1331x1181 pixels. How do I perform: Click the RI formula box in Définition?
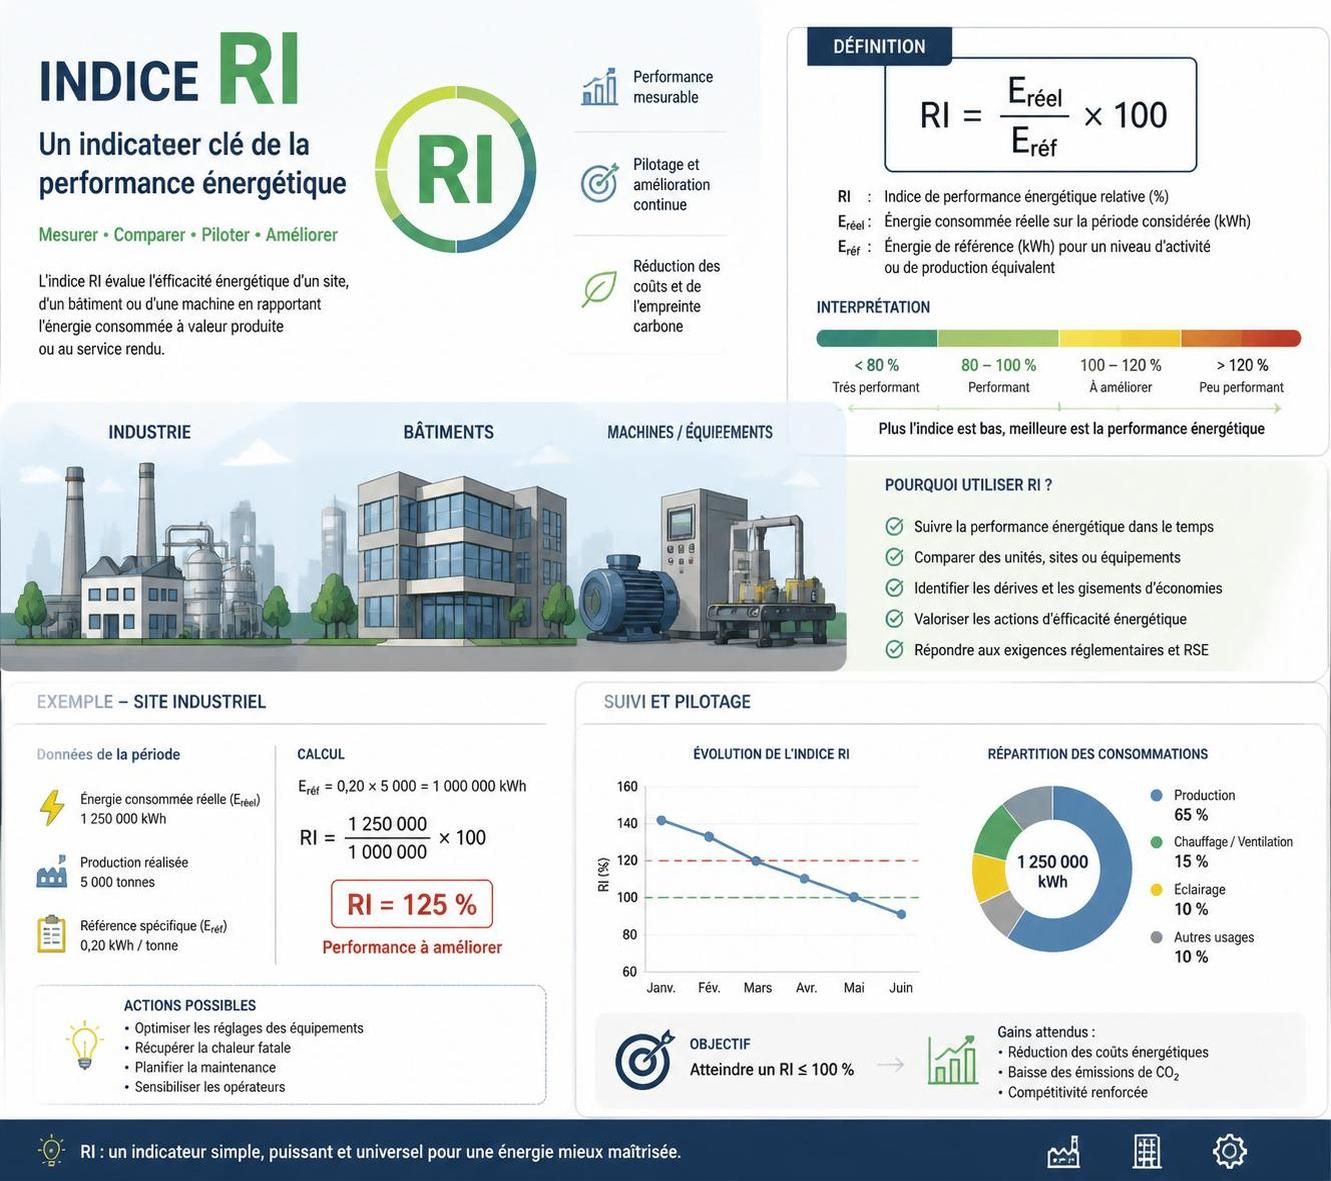[x=1040, y=115]
